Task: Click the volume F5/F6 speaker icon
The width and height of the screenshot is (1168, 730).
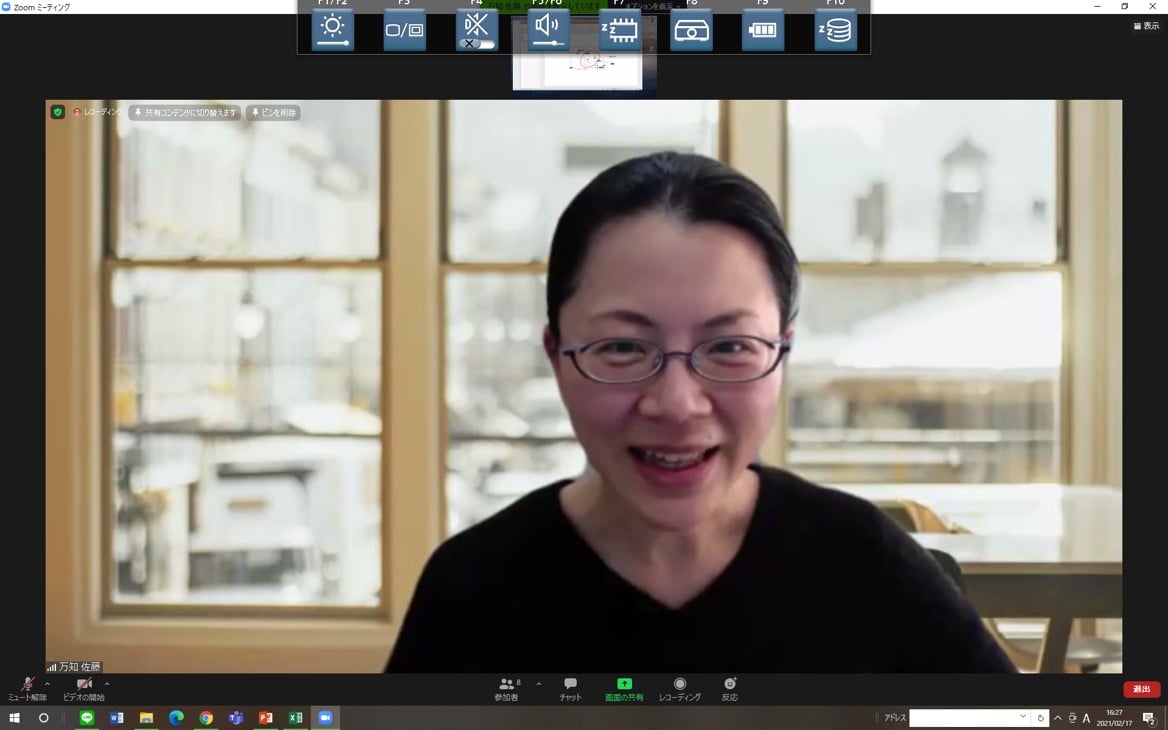Action: click(x=548, y=29)
